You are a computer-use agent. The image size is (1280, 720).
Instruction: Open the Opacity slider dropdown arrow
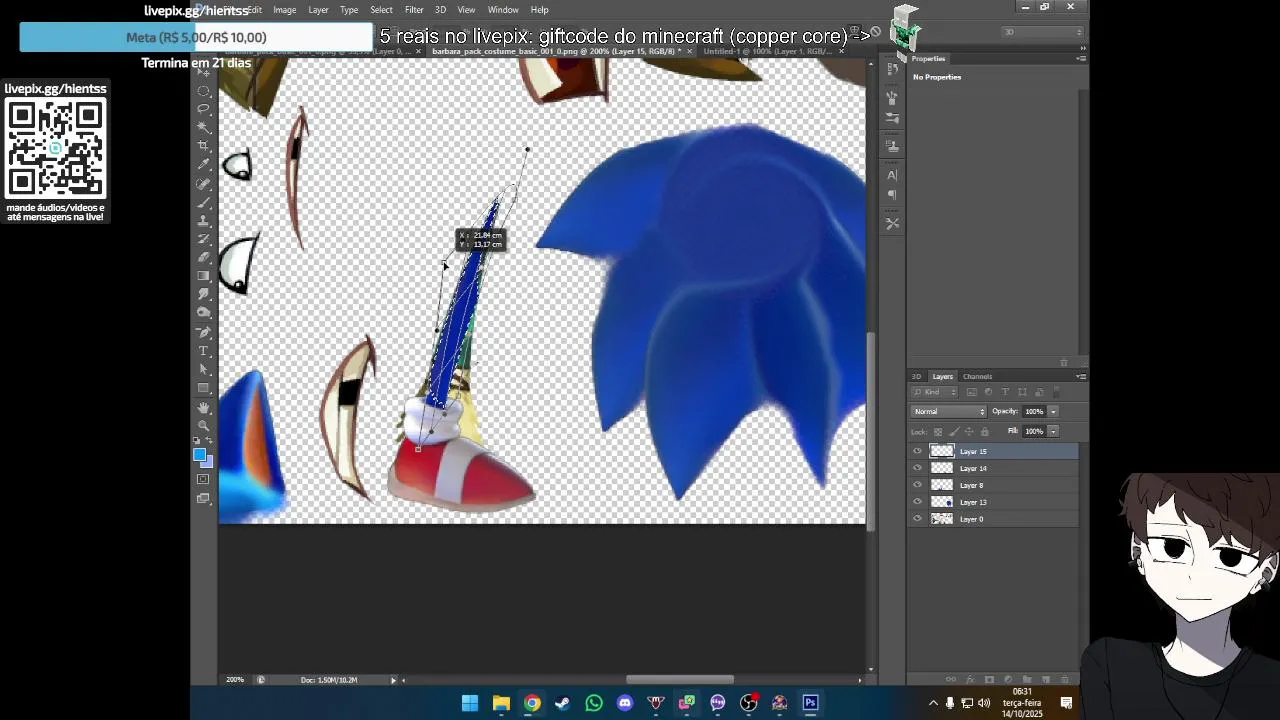(1053, 412)
